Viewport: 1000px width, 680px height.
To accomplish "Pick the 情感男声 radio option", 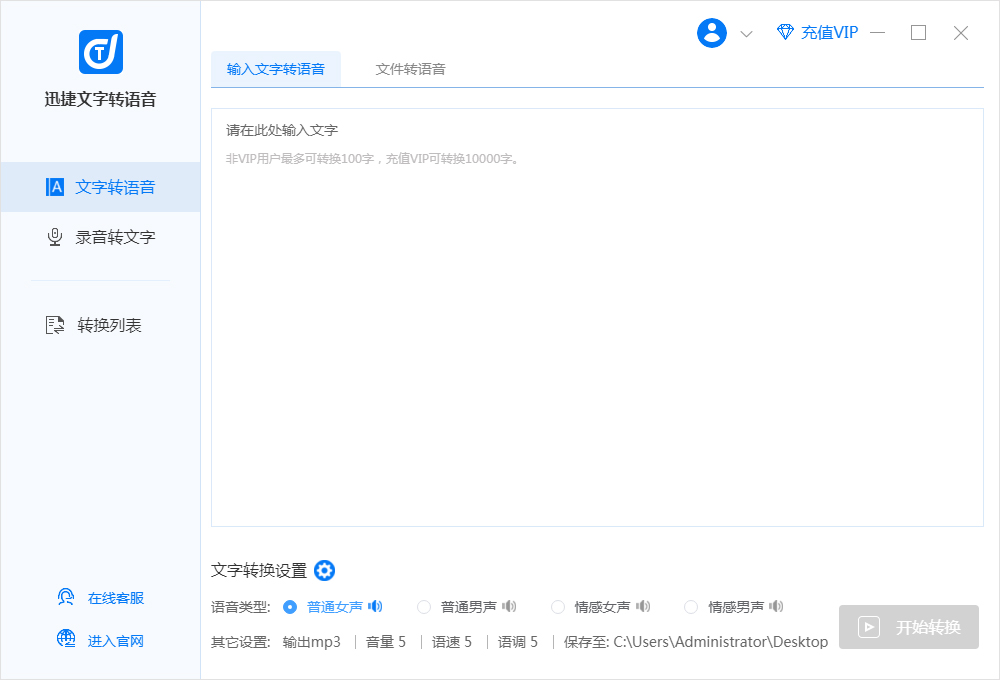I will (x=691, y=607).
